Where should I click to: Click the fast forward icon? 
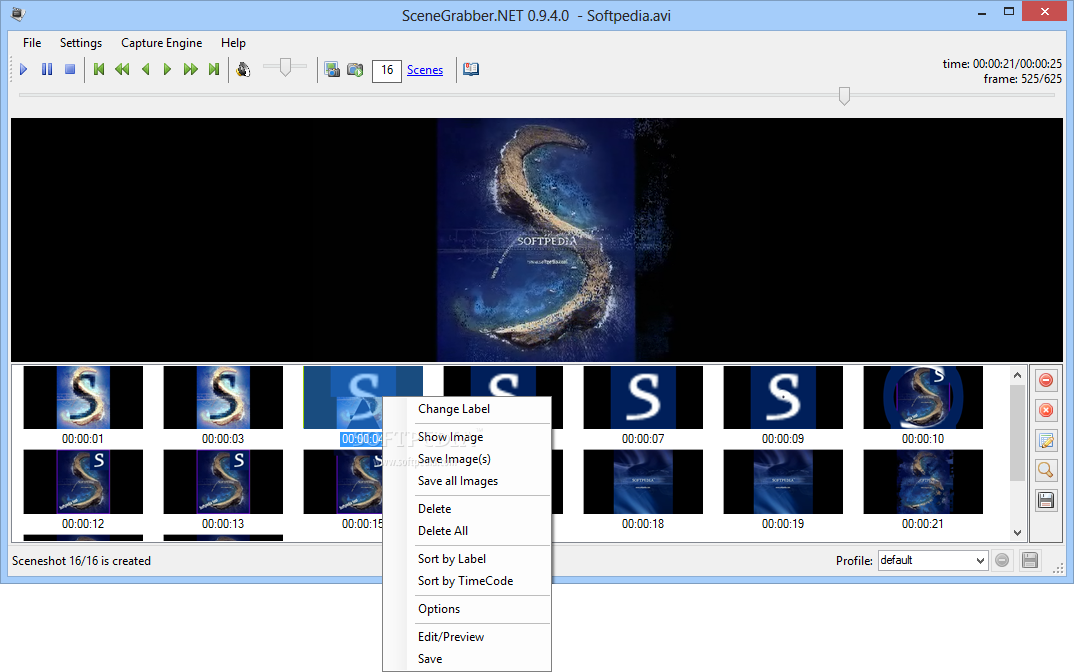point(190,69)
